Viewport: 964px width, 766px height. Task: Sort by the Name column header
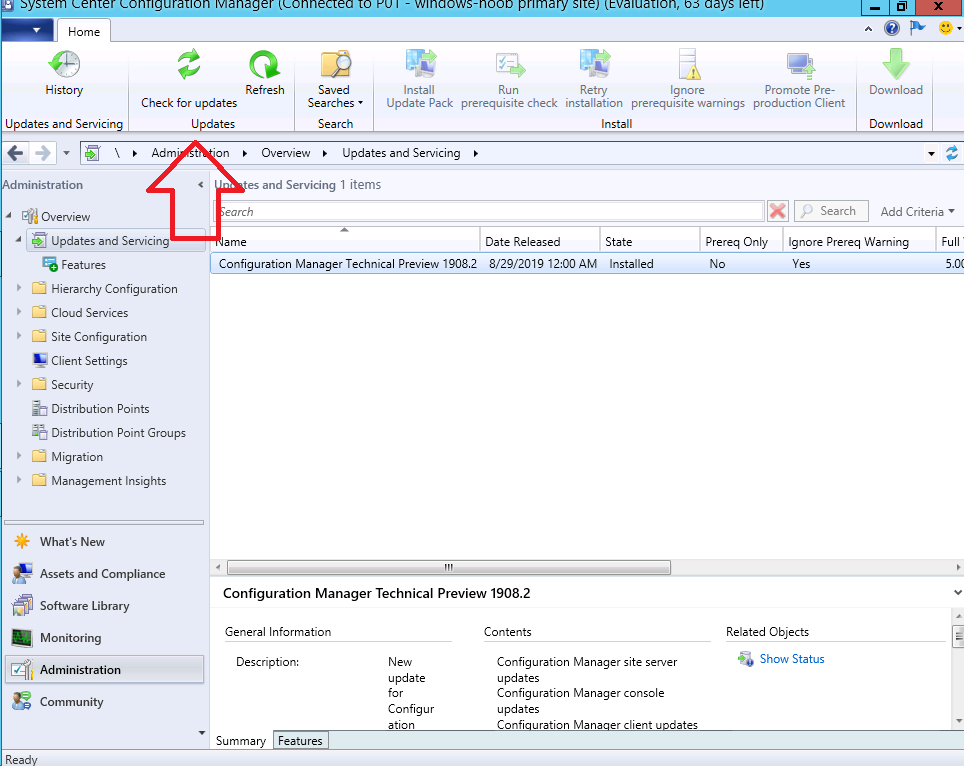(345, 242)
